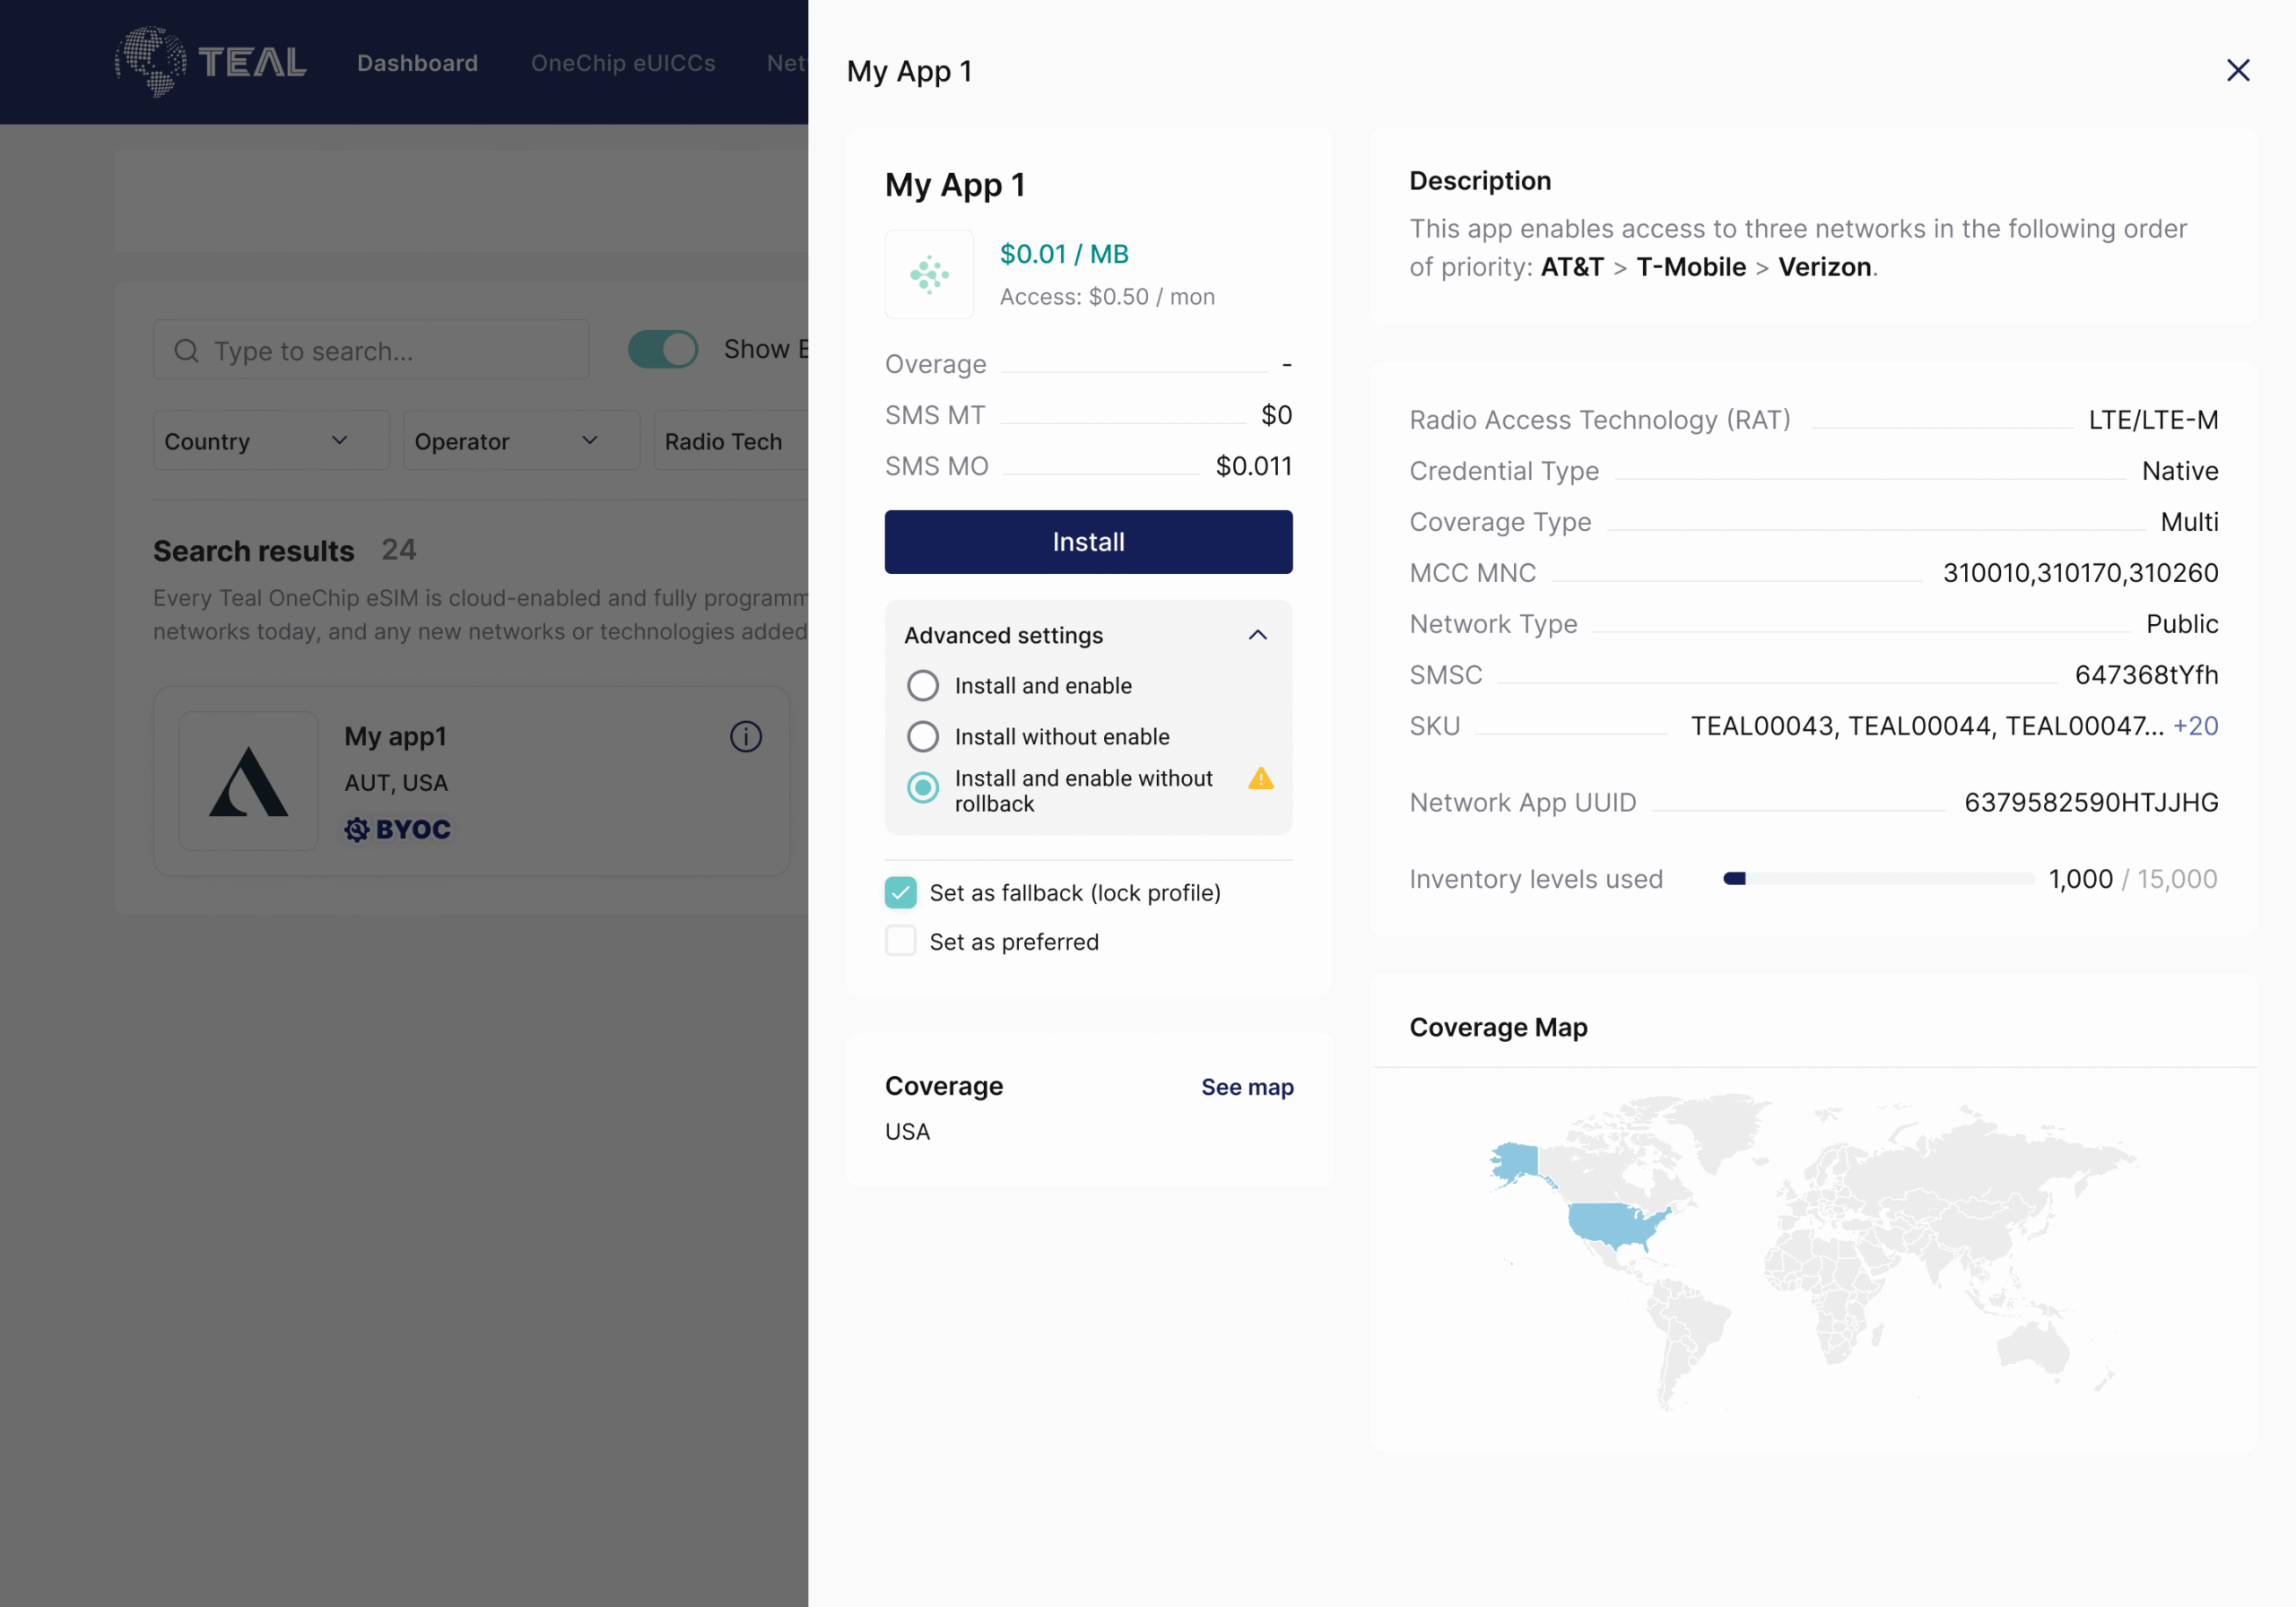Click the See map link
The width and height of the screenshot is (2296, 1607).
[1246, 1087]
